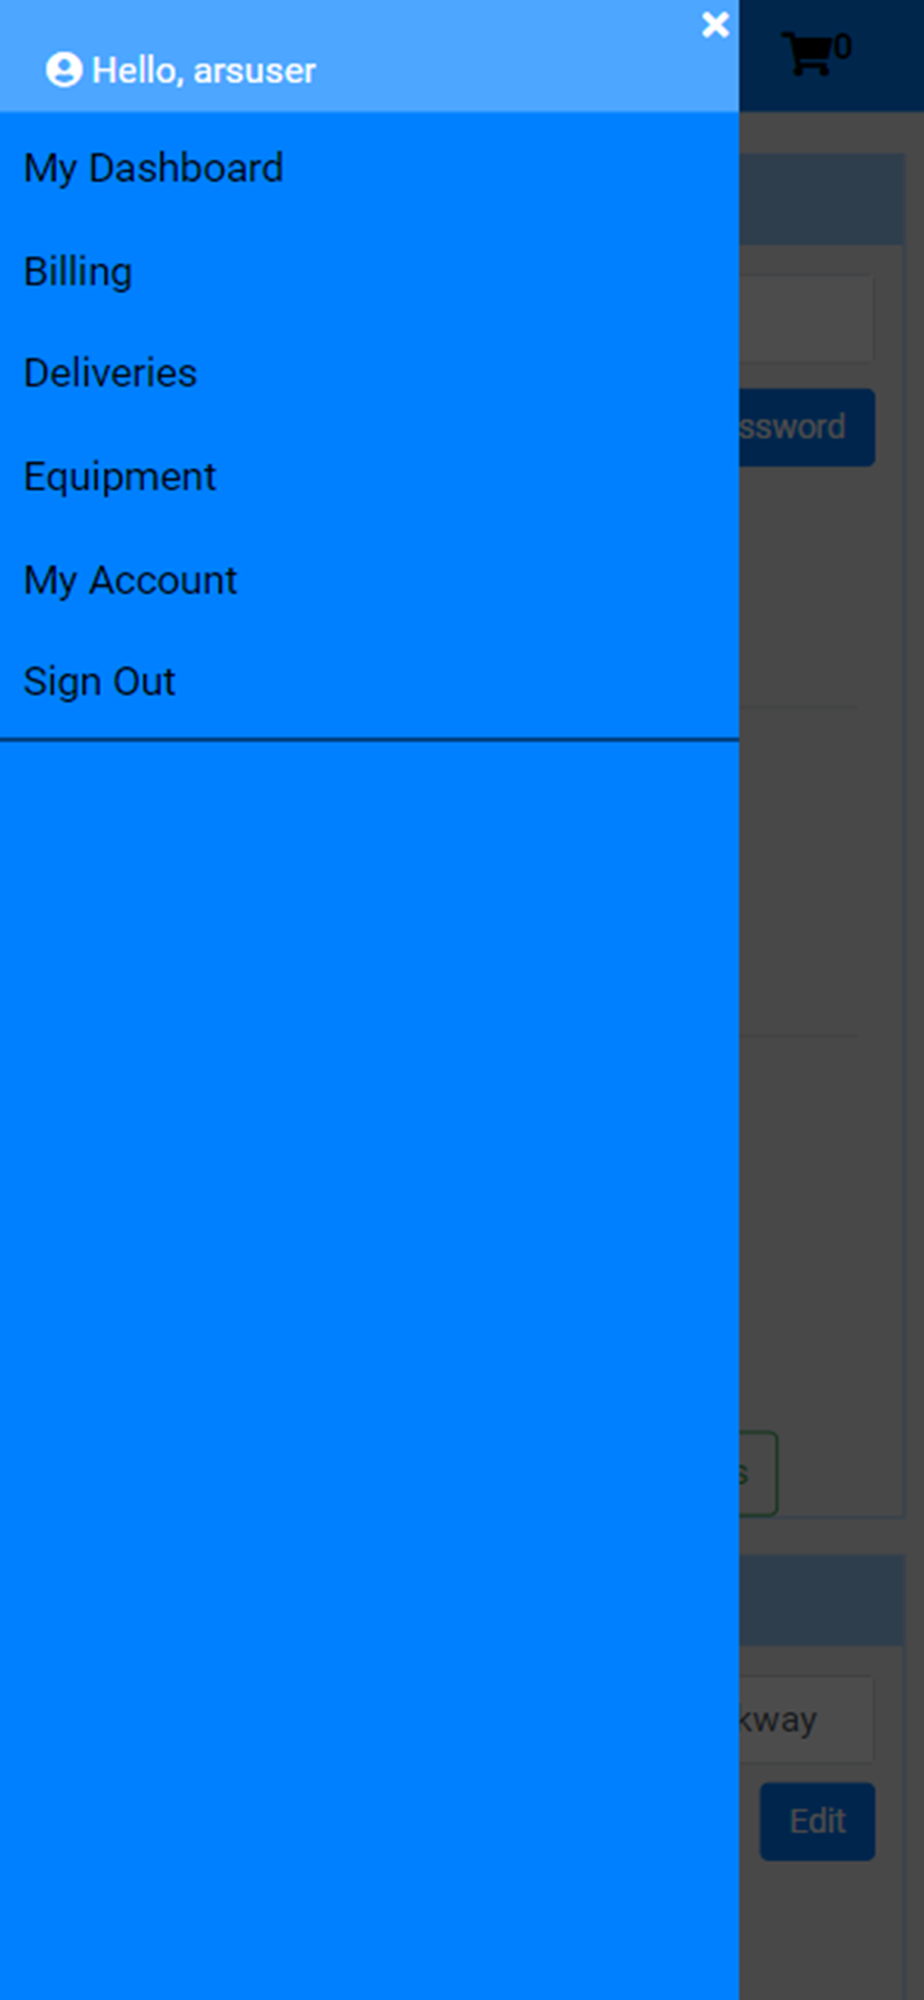Click the first dark card header behind the overlay

[822, 199]
